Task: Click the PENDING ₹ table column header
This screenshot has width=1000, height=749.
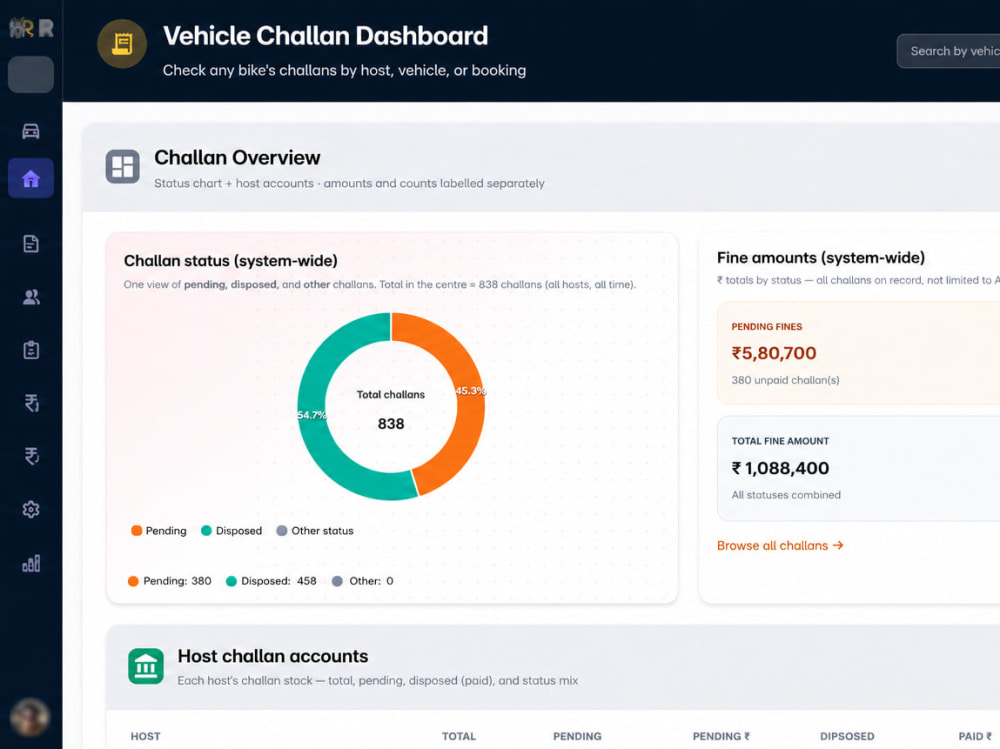Action: 721,736
